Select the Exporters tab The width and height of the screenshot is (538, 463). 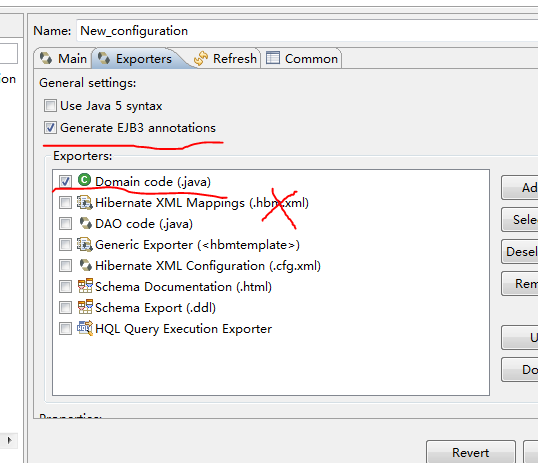pos(137,58)
